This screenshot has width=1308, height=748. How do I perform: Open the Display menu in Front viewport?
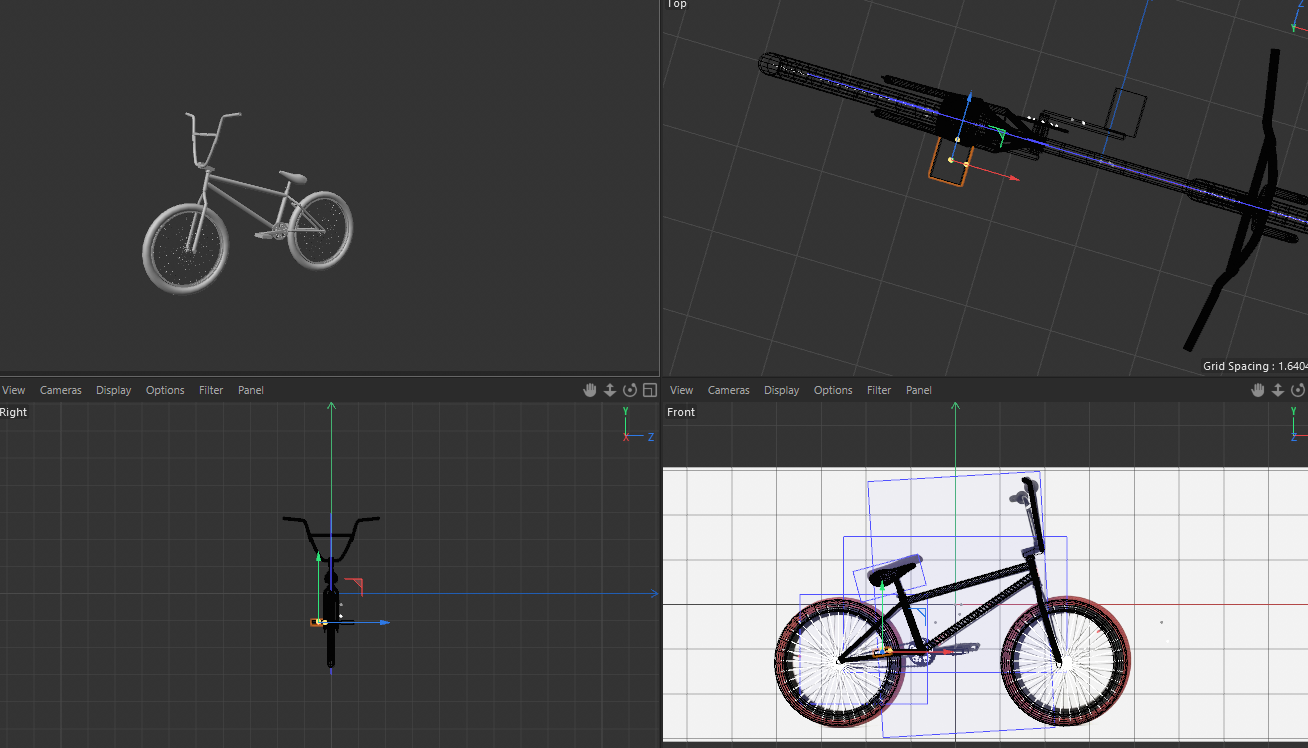click(x=782, y=390)
